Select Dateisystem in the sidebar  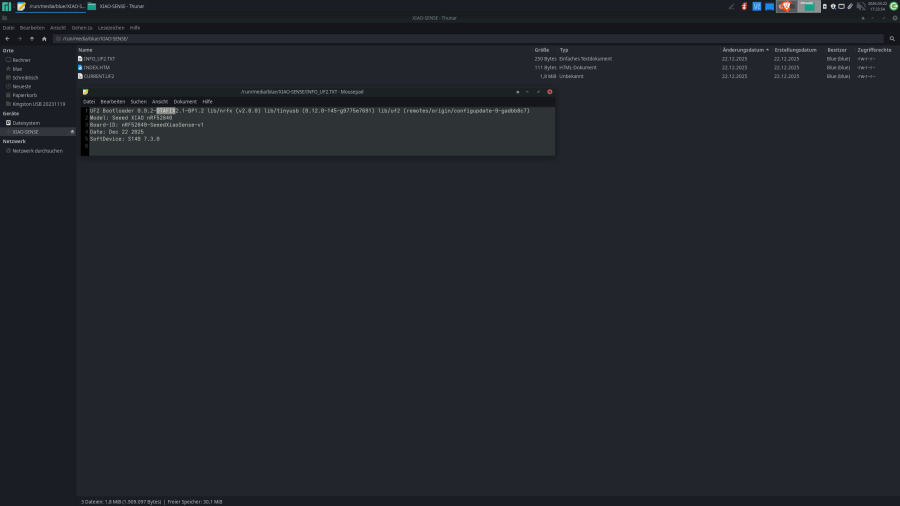(x=26, y=123)
